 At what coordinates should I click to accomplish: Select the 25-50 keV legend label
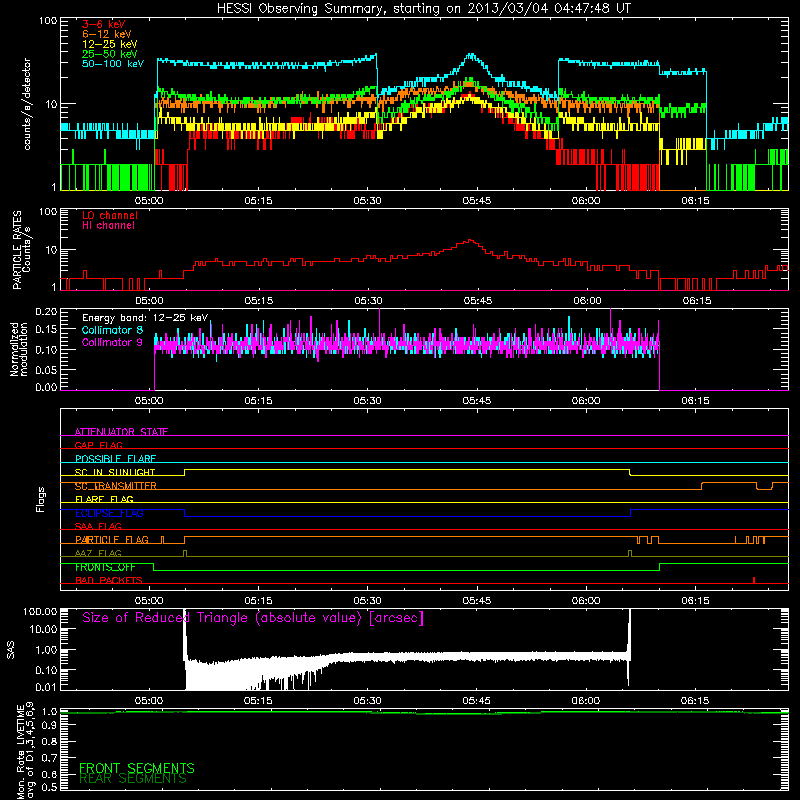(x=110, y=54)
